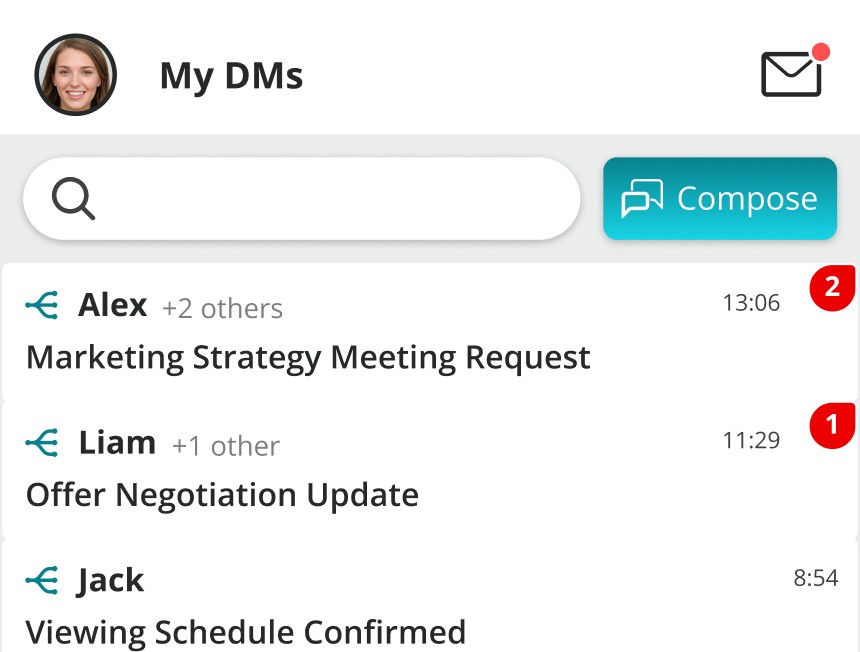860x652 pixels.
Task: Click the chat bubbles icon in Compose
Action: (x=642, y=199)
